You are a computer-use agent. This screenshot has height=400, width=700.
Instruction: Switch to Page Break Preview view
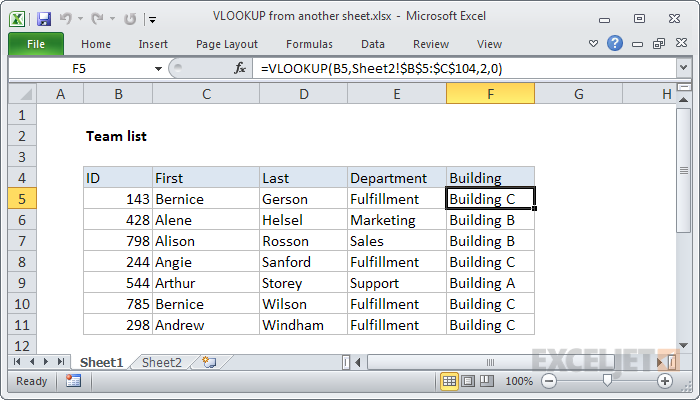(x=489, y=381)
